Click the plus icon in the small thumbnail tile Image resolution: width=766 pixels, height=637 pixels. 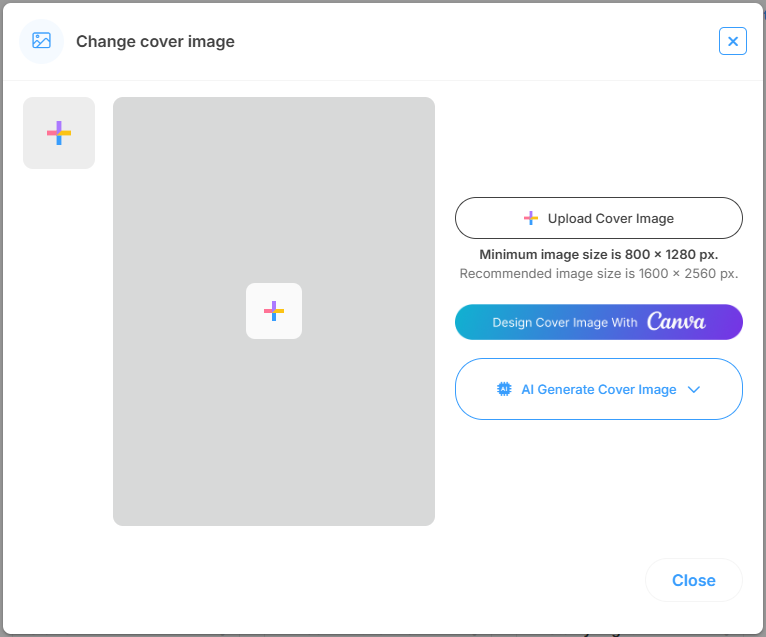point(59,133)
